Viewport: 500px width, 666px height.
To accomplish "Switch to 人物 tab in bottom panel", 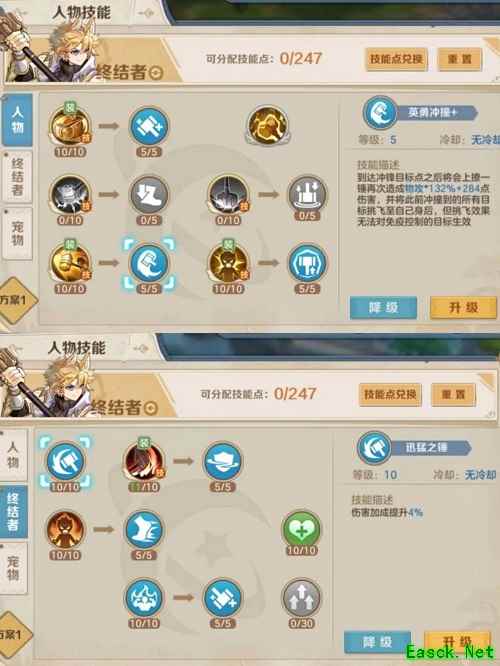I will [x=14, y=455].
